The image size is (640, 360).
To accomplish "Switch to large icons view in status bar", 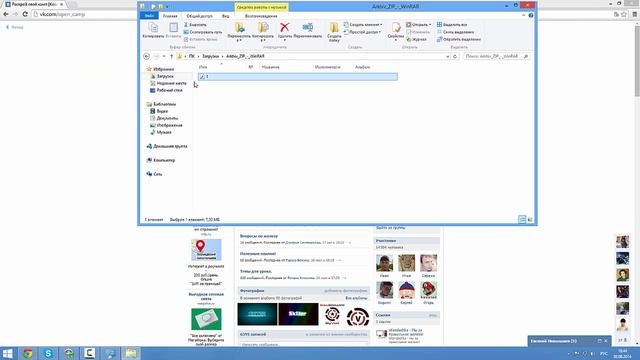I will click(x=530, y=220).
